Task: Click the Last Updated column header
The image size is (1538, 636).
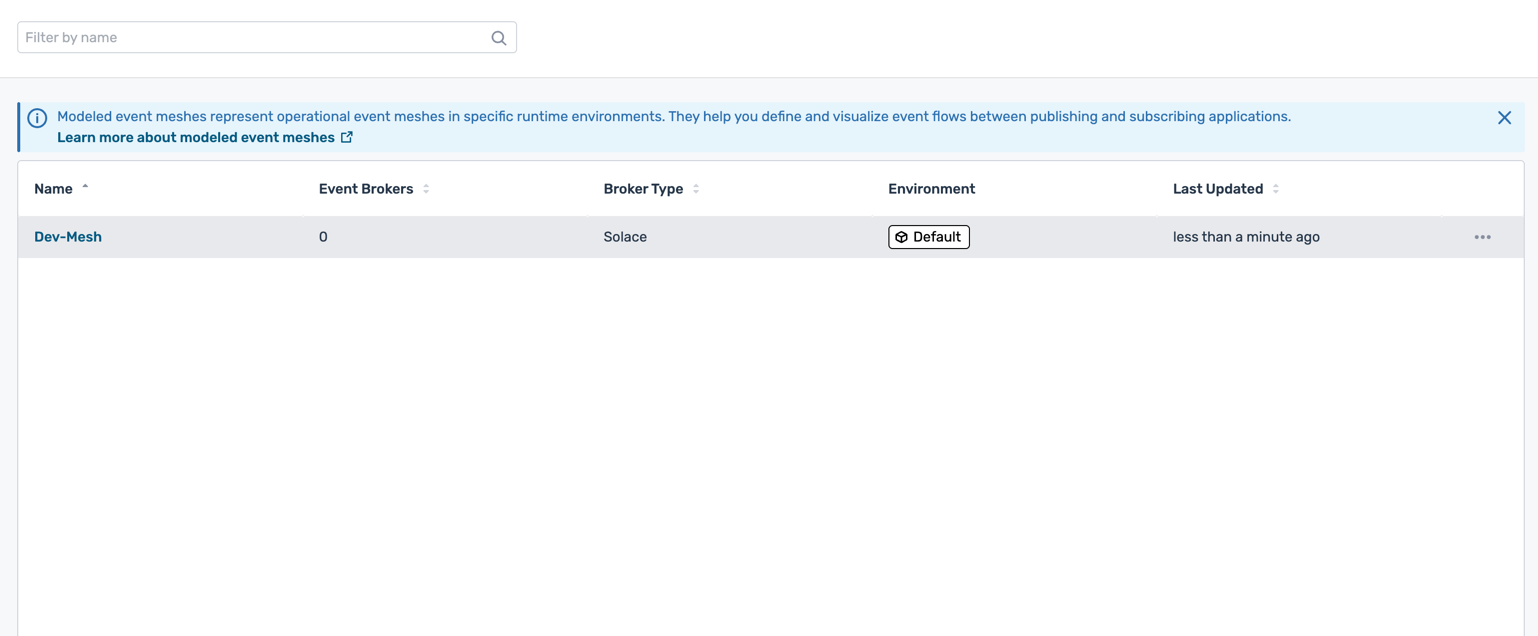Action: (x=1217, y=189)
